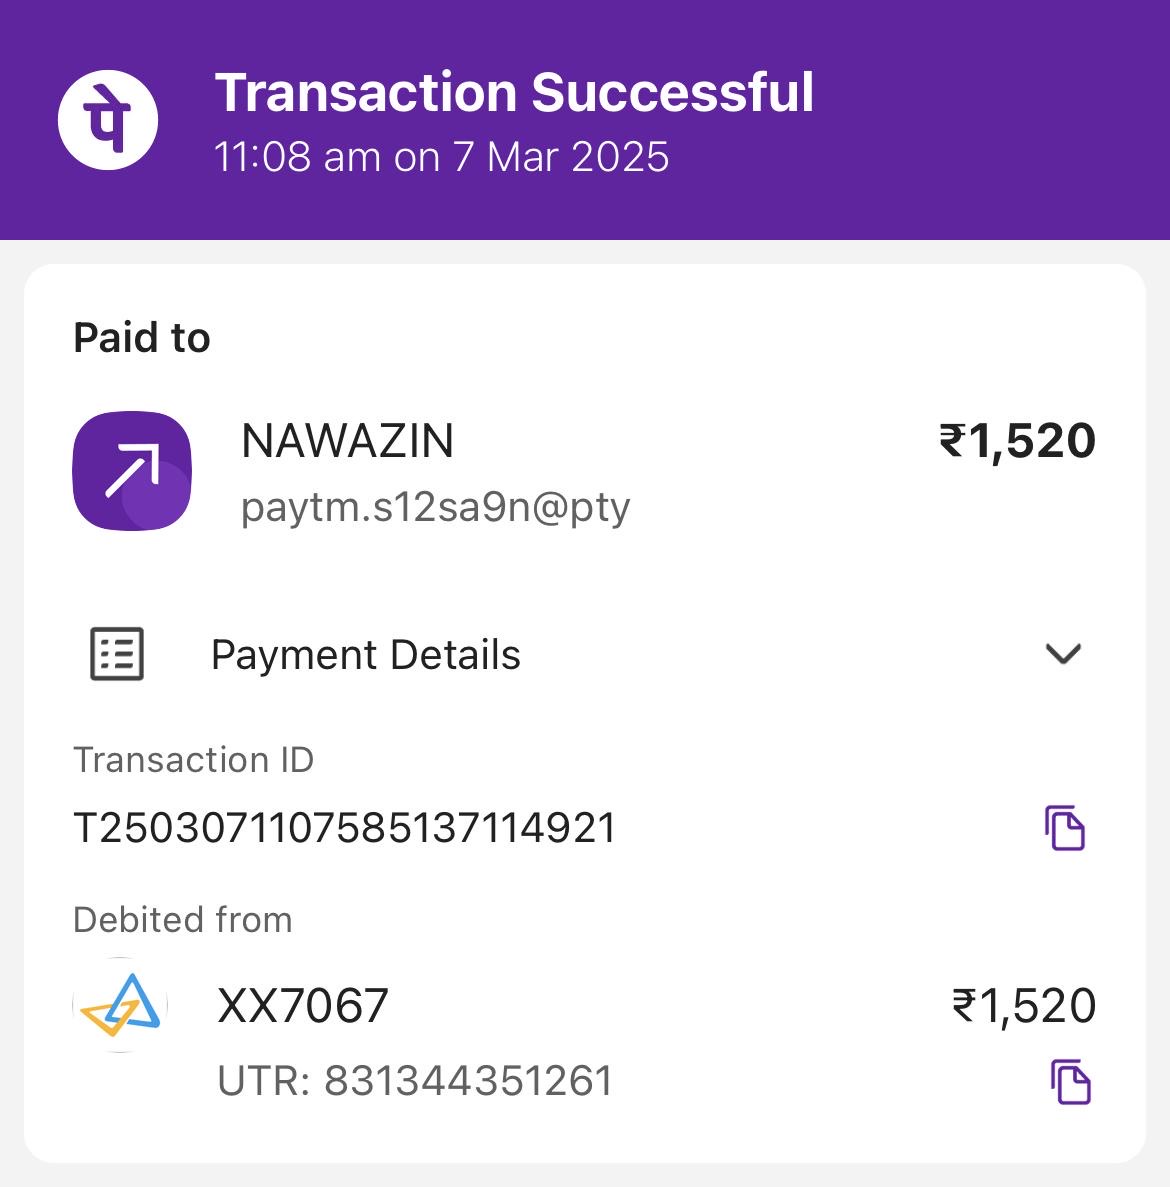Click the Payment Details heading text
1170x1187 pixels.
(x=365, y=655)
